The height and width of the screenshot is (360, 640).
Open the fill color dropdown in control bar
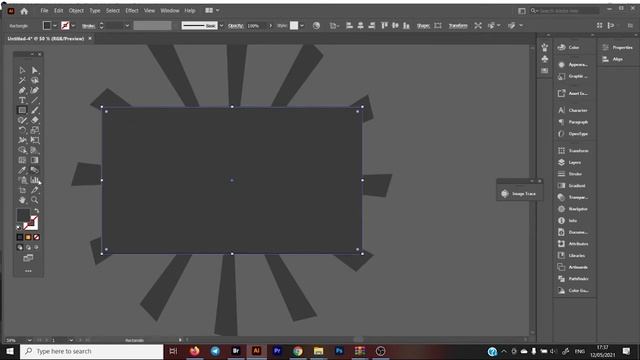click(x=55, y=26)
